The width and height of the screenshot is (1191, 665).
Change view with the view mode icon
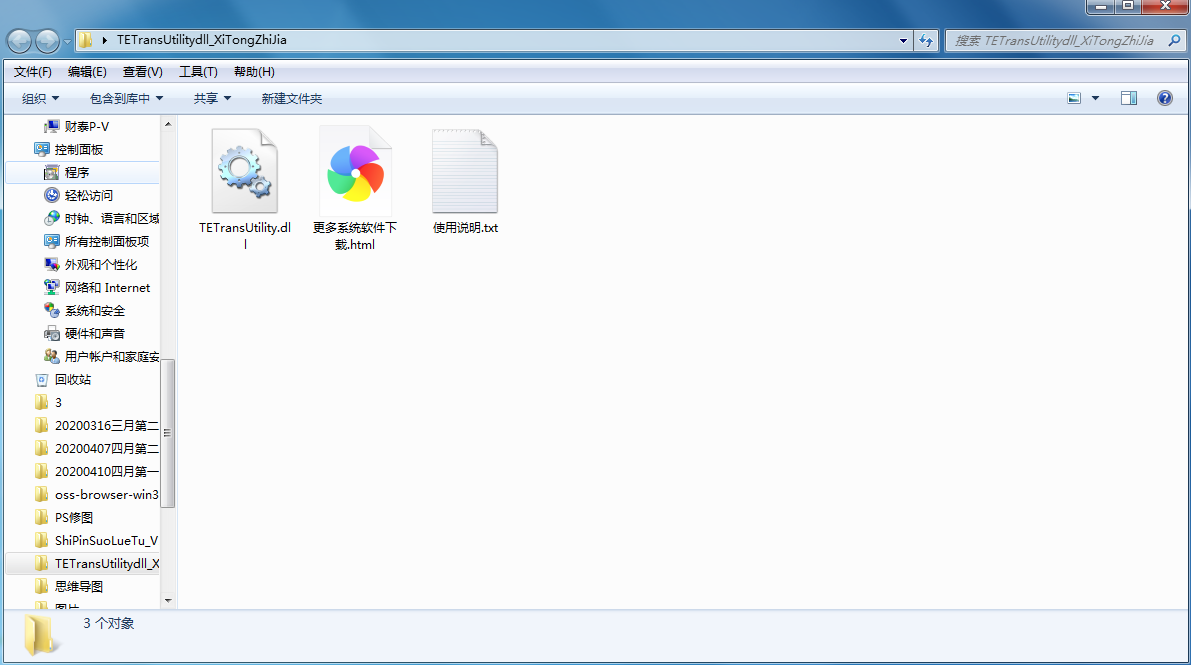click(1074, 98)
